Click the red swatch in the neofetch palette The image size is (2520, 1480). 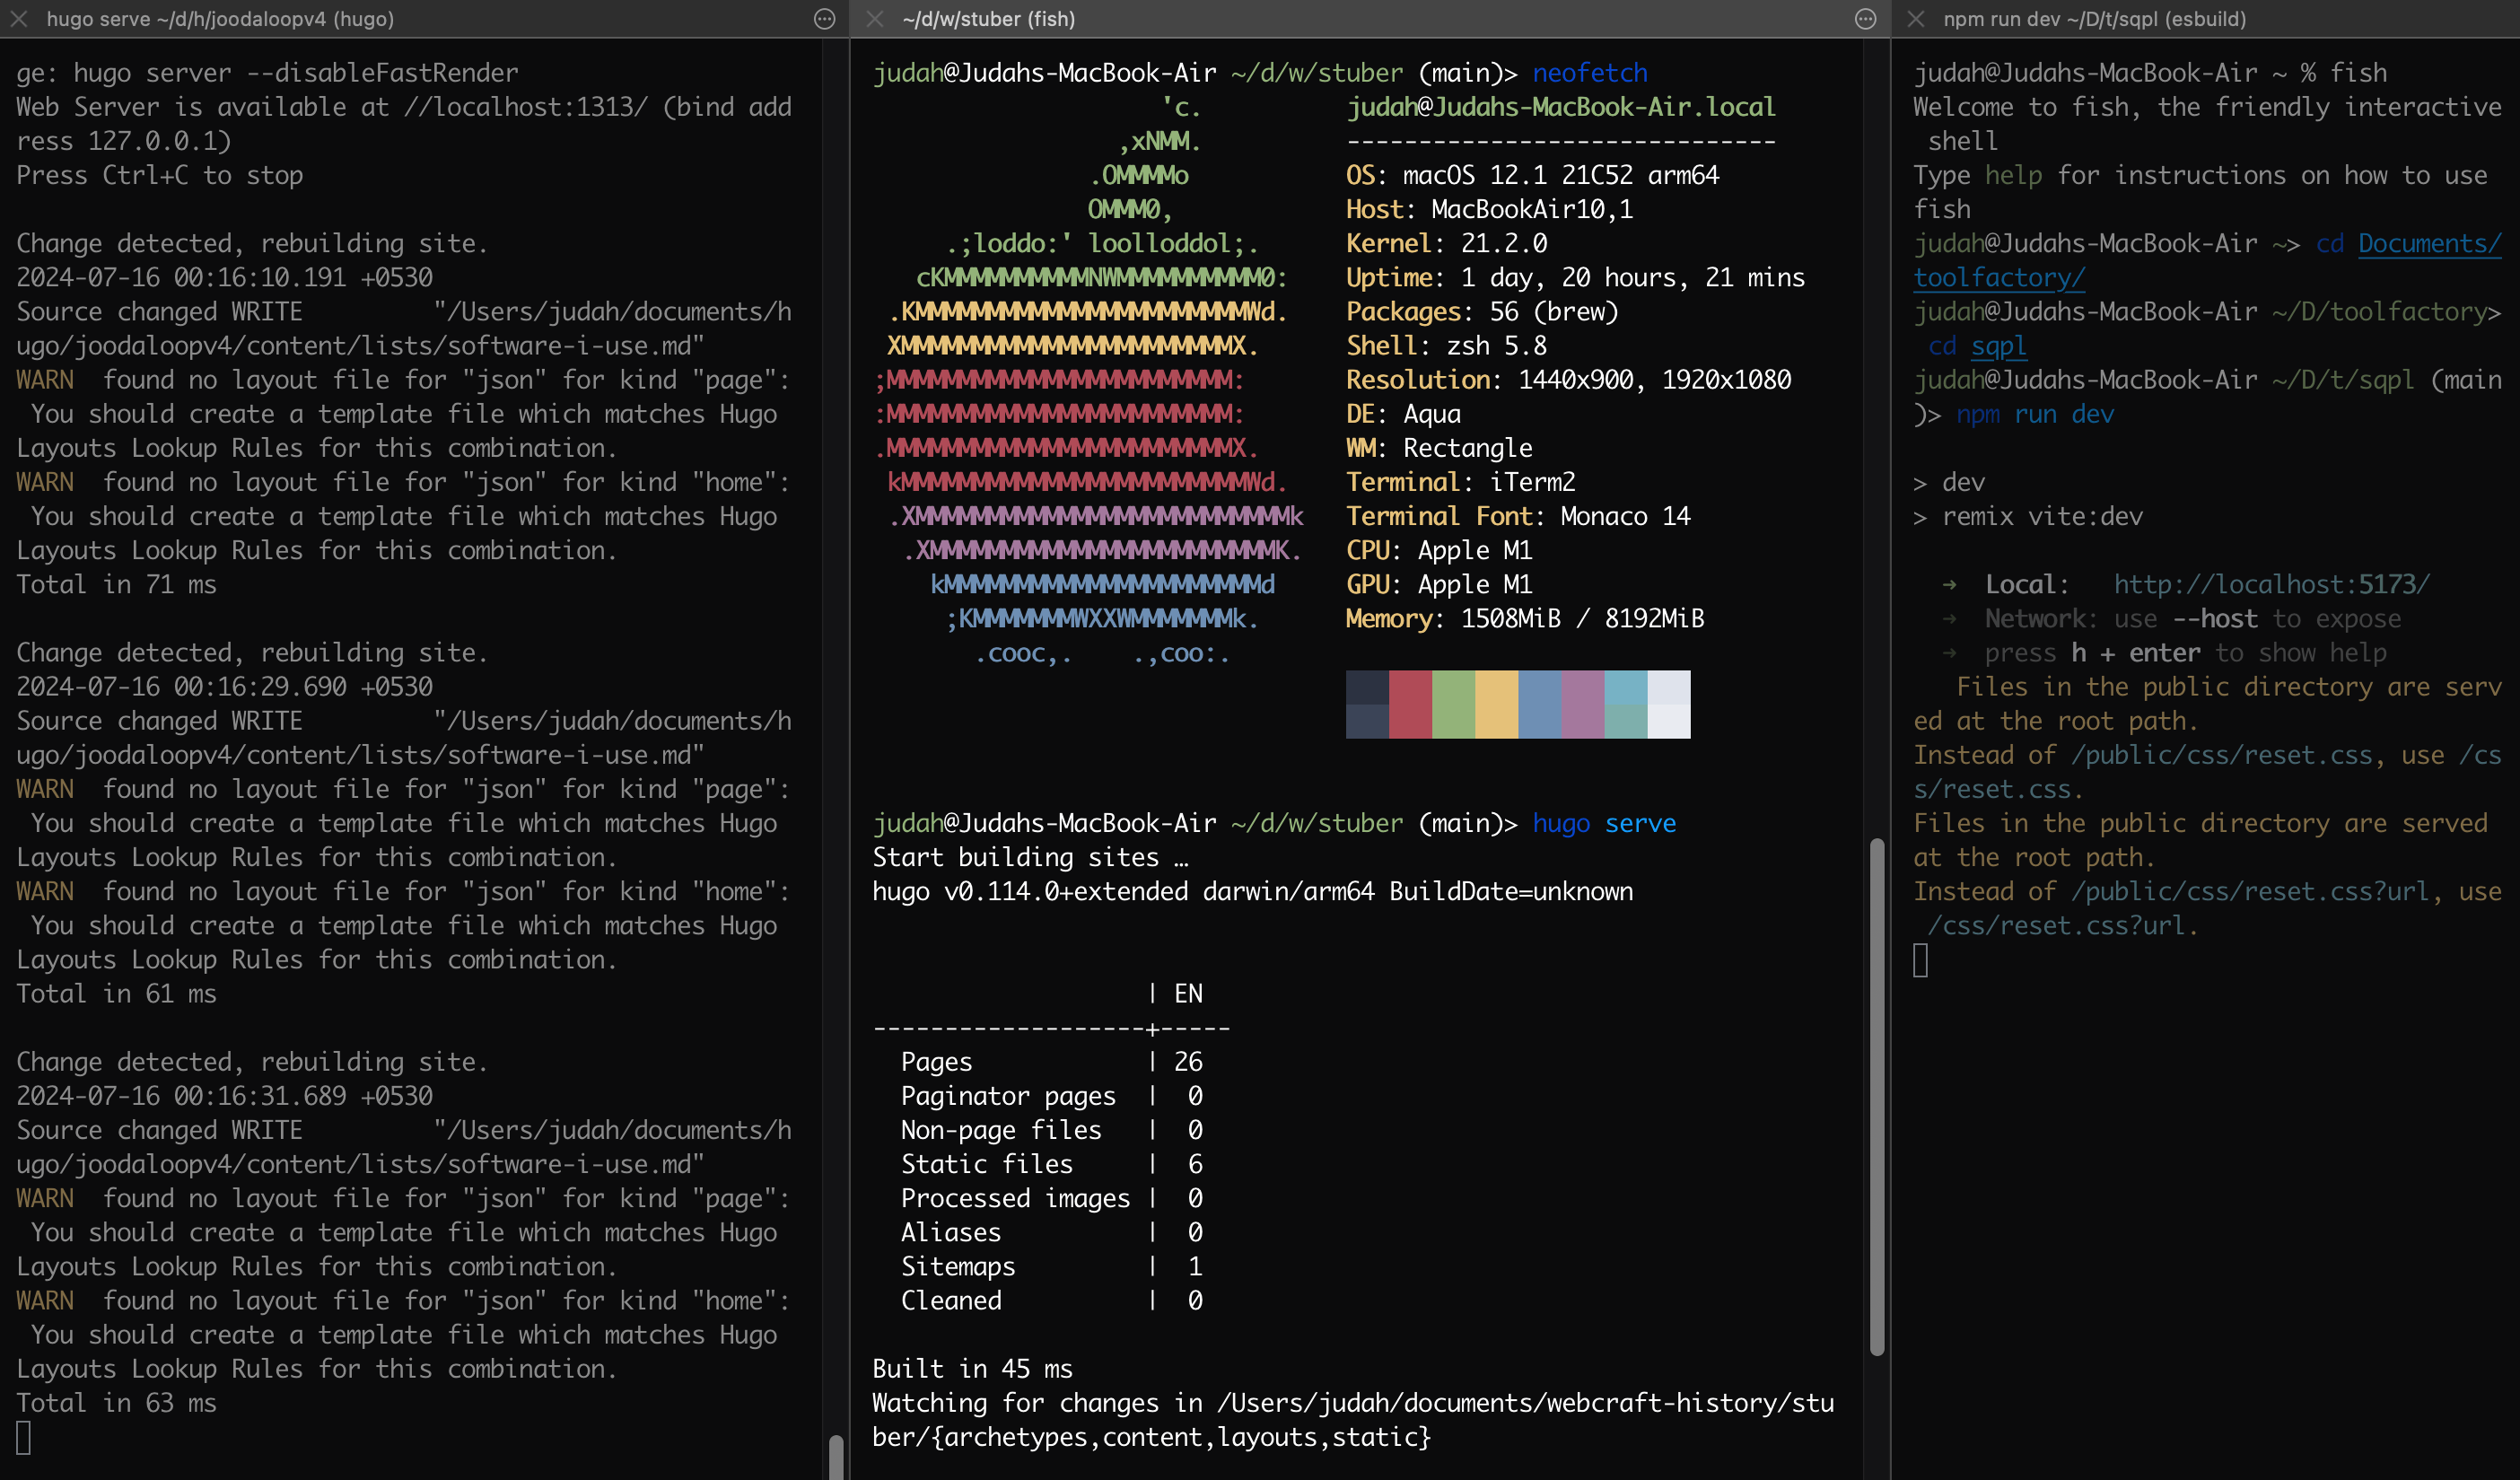(1411, 703)
